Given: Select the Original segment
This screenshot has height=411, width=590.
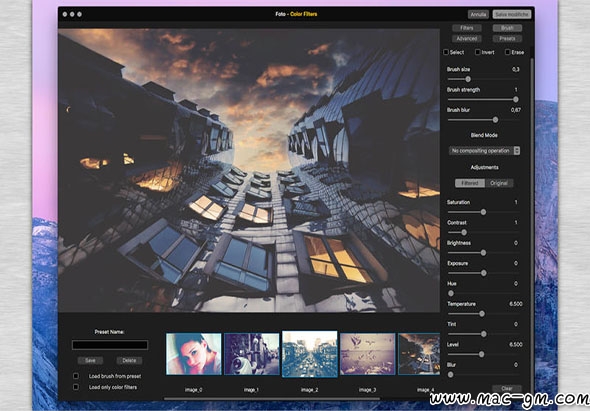Looking at the screenshot, I should pos(499,183).
